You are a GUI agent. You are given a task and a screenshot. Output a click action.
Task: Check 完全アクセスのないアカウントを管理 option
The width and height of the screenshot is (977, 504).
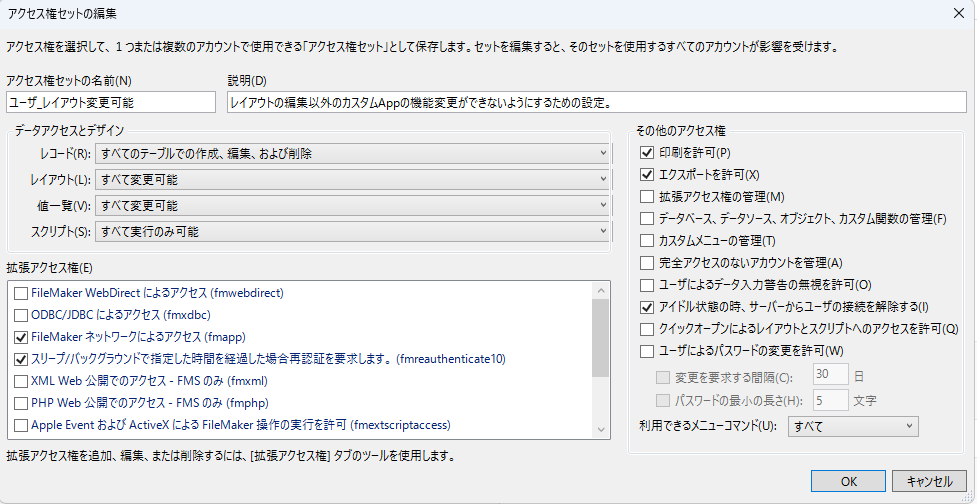[647, 262]
